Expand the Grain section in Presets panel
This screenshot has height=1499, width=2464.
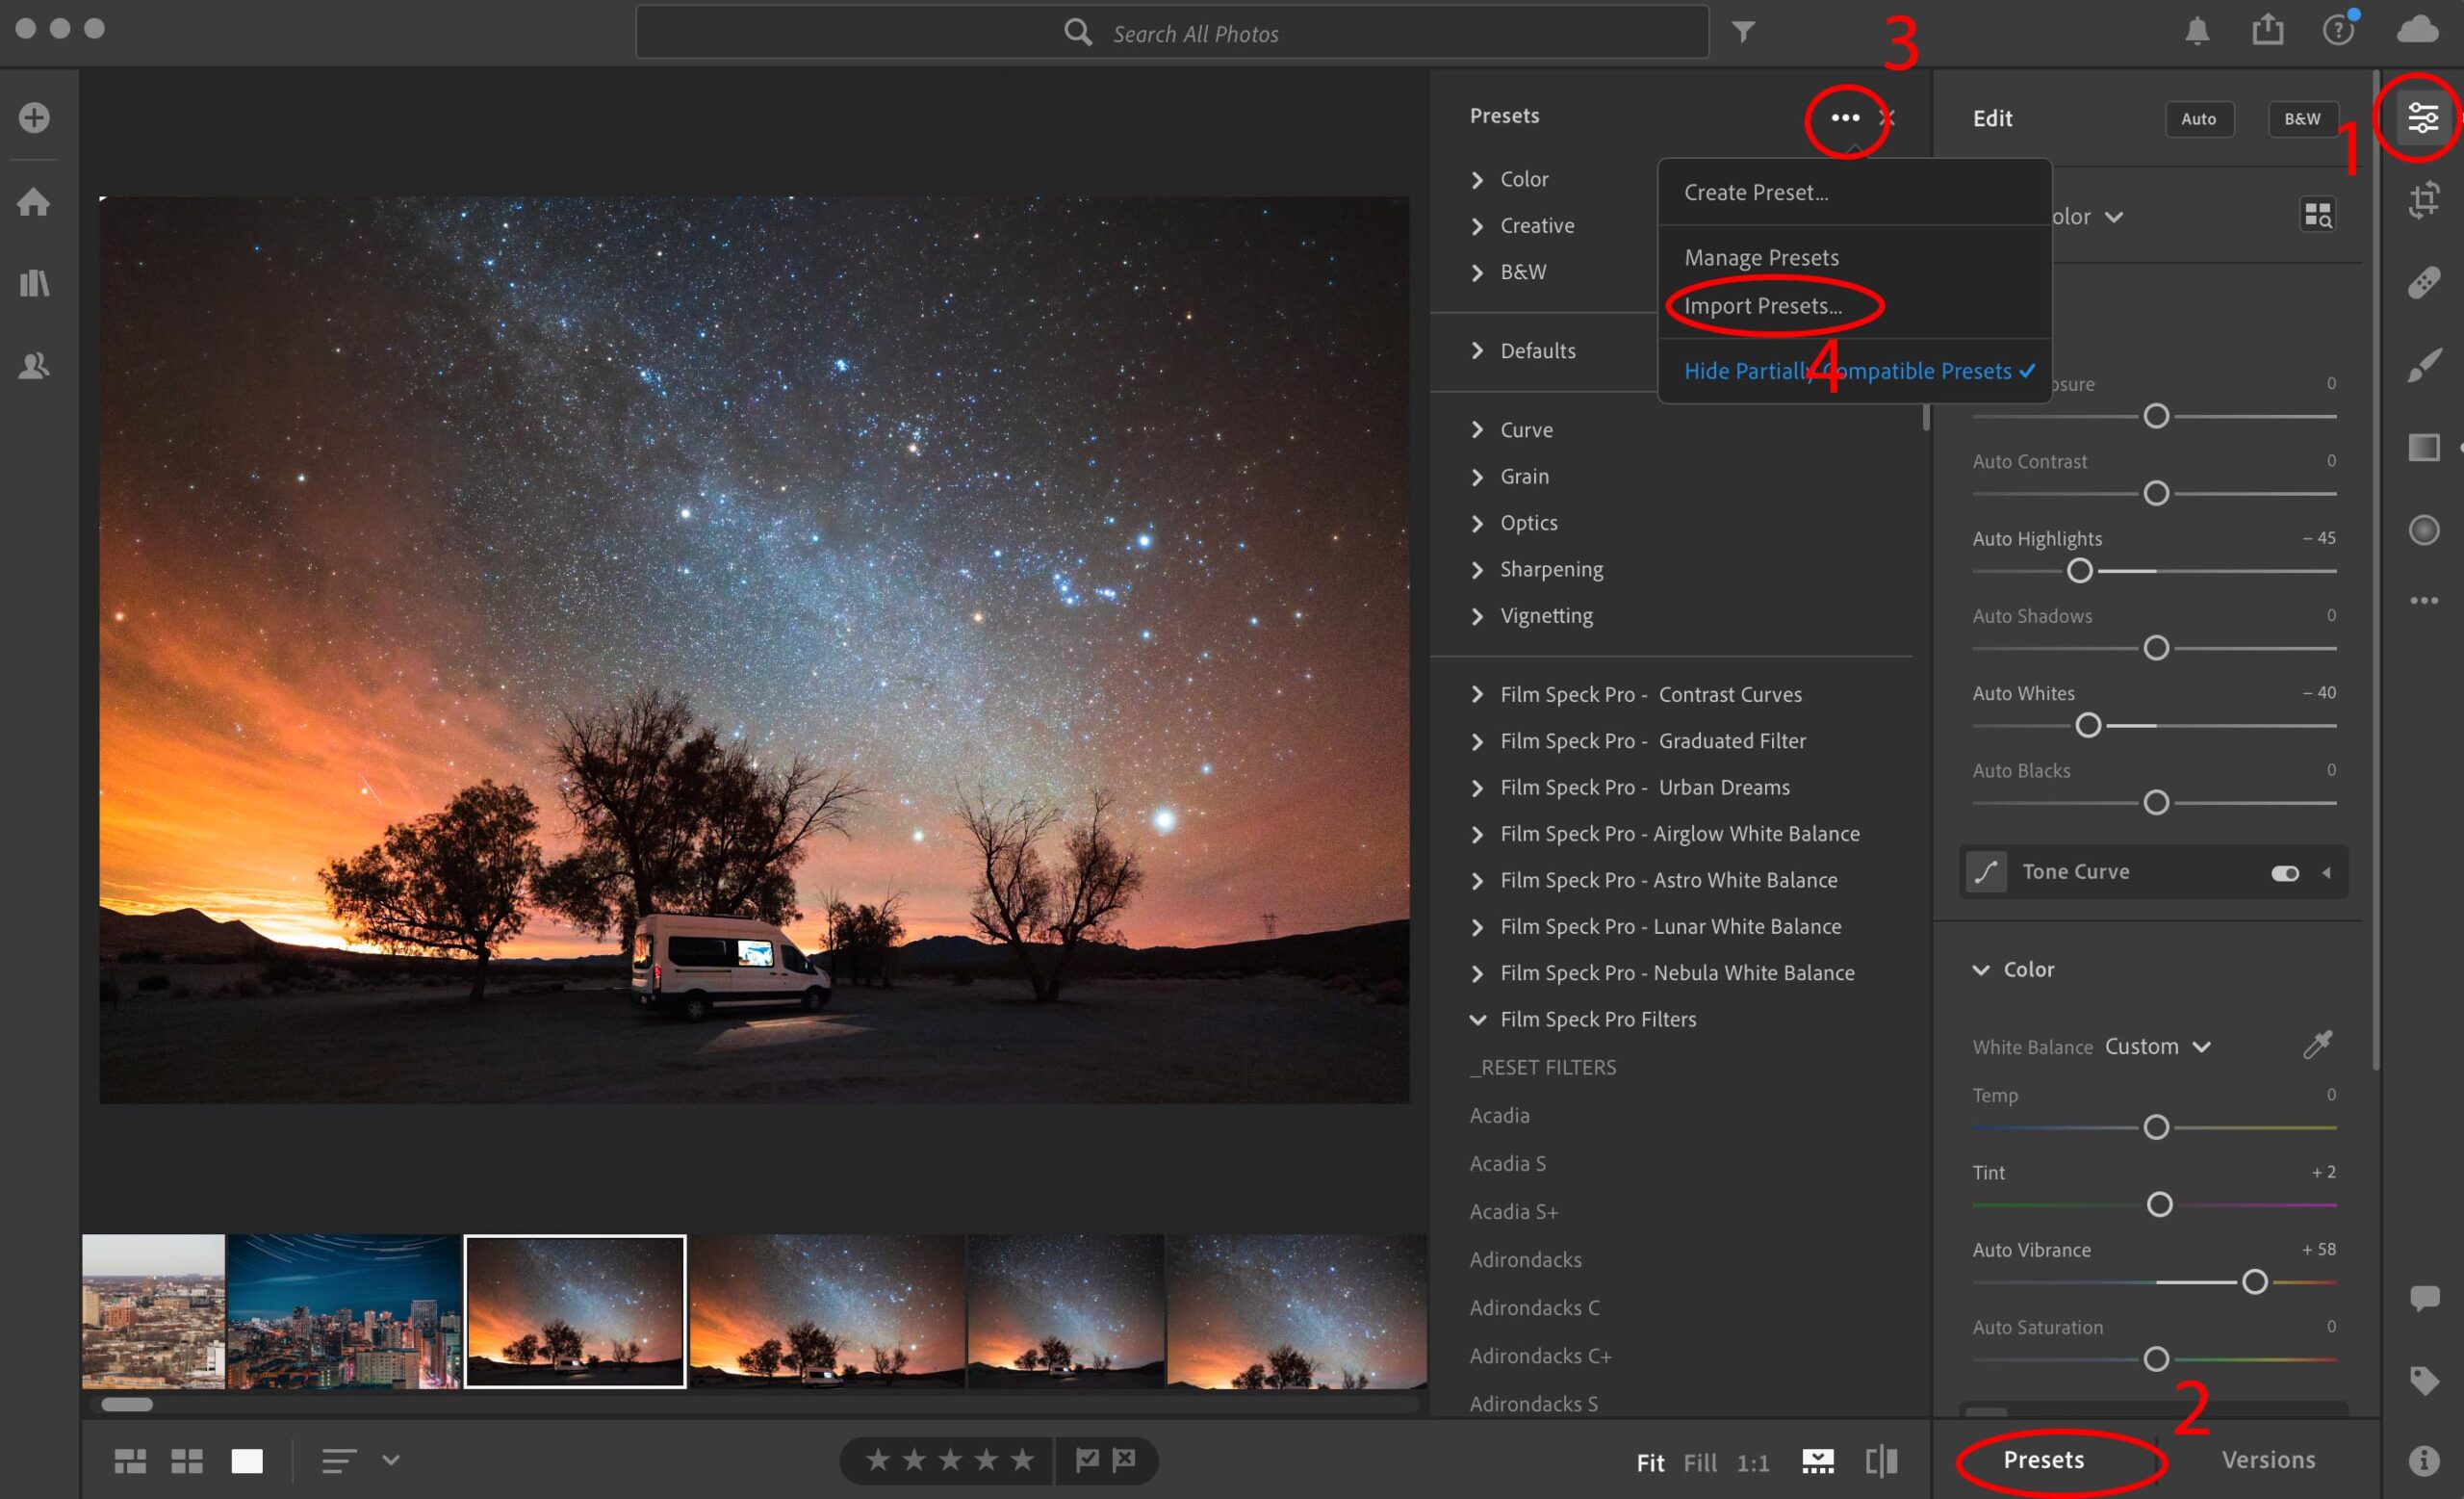(x=1476, y=476)
